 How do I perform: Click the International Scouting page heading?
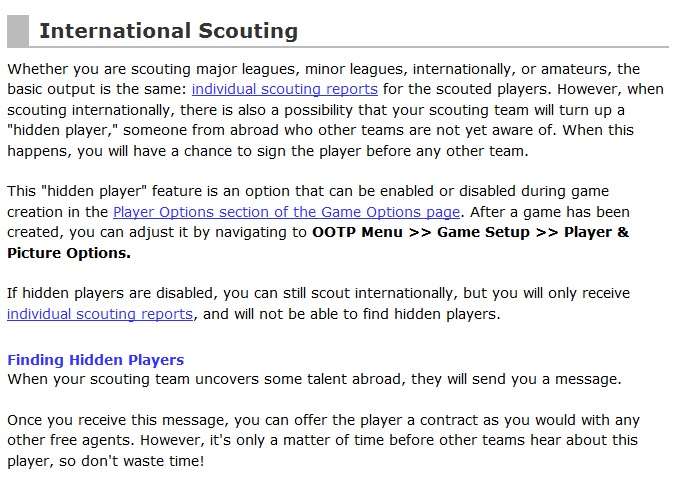pyautogui.click(x=168, y=31)
